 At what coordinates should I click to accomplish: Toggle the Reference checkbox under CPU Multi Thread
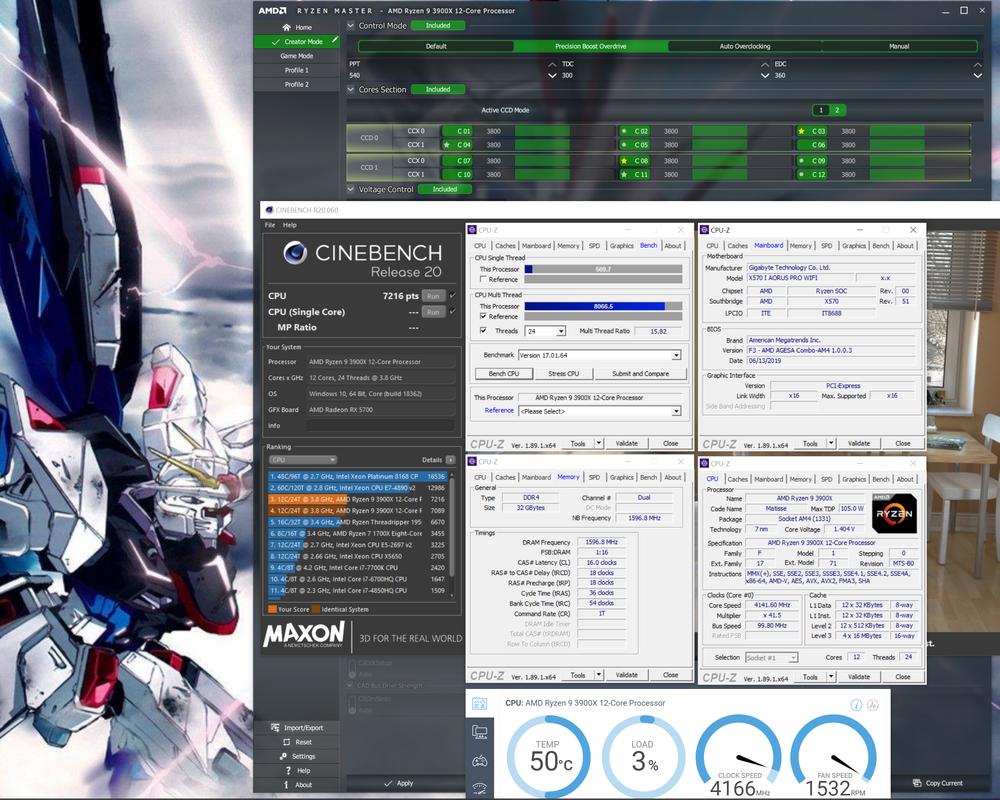pyautogui.click(x=483, y=316)
